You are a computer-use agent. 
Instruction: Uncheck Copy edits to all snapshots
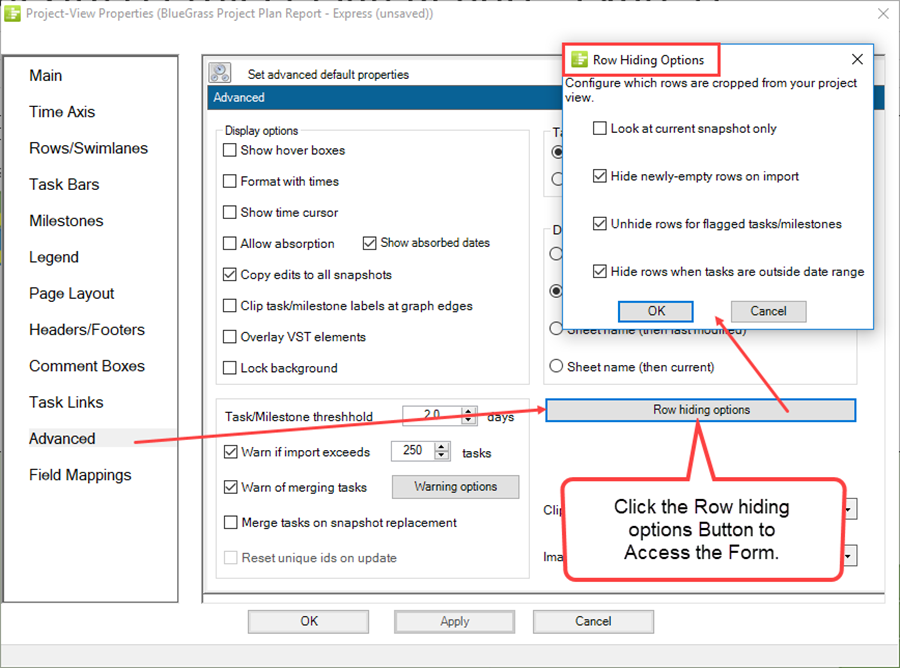[229, 275]
